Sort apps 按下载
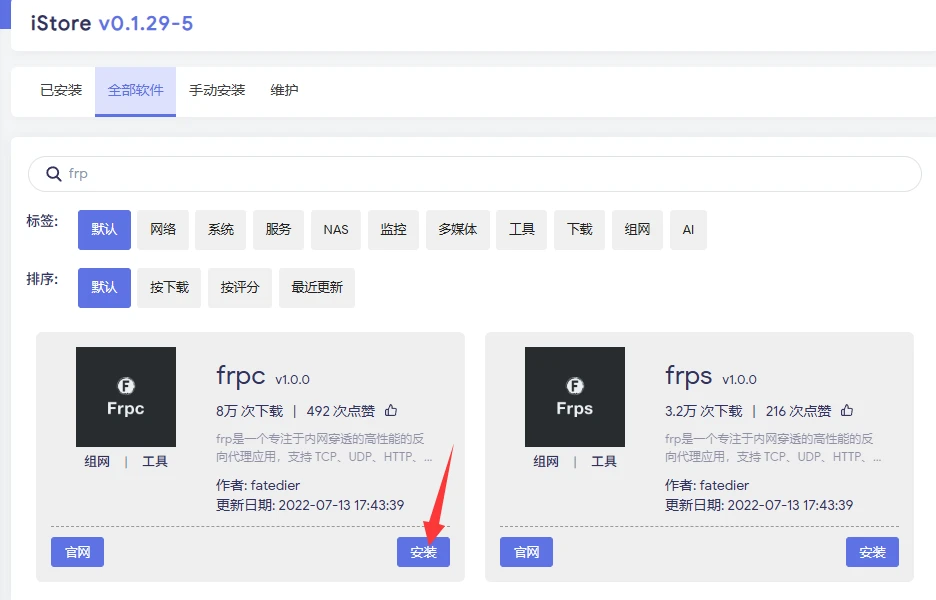Viewport: 936px width, 600px height. point(169,288)
